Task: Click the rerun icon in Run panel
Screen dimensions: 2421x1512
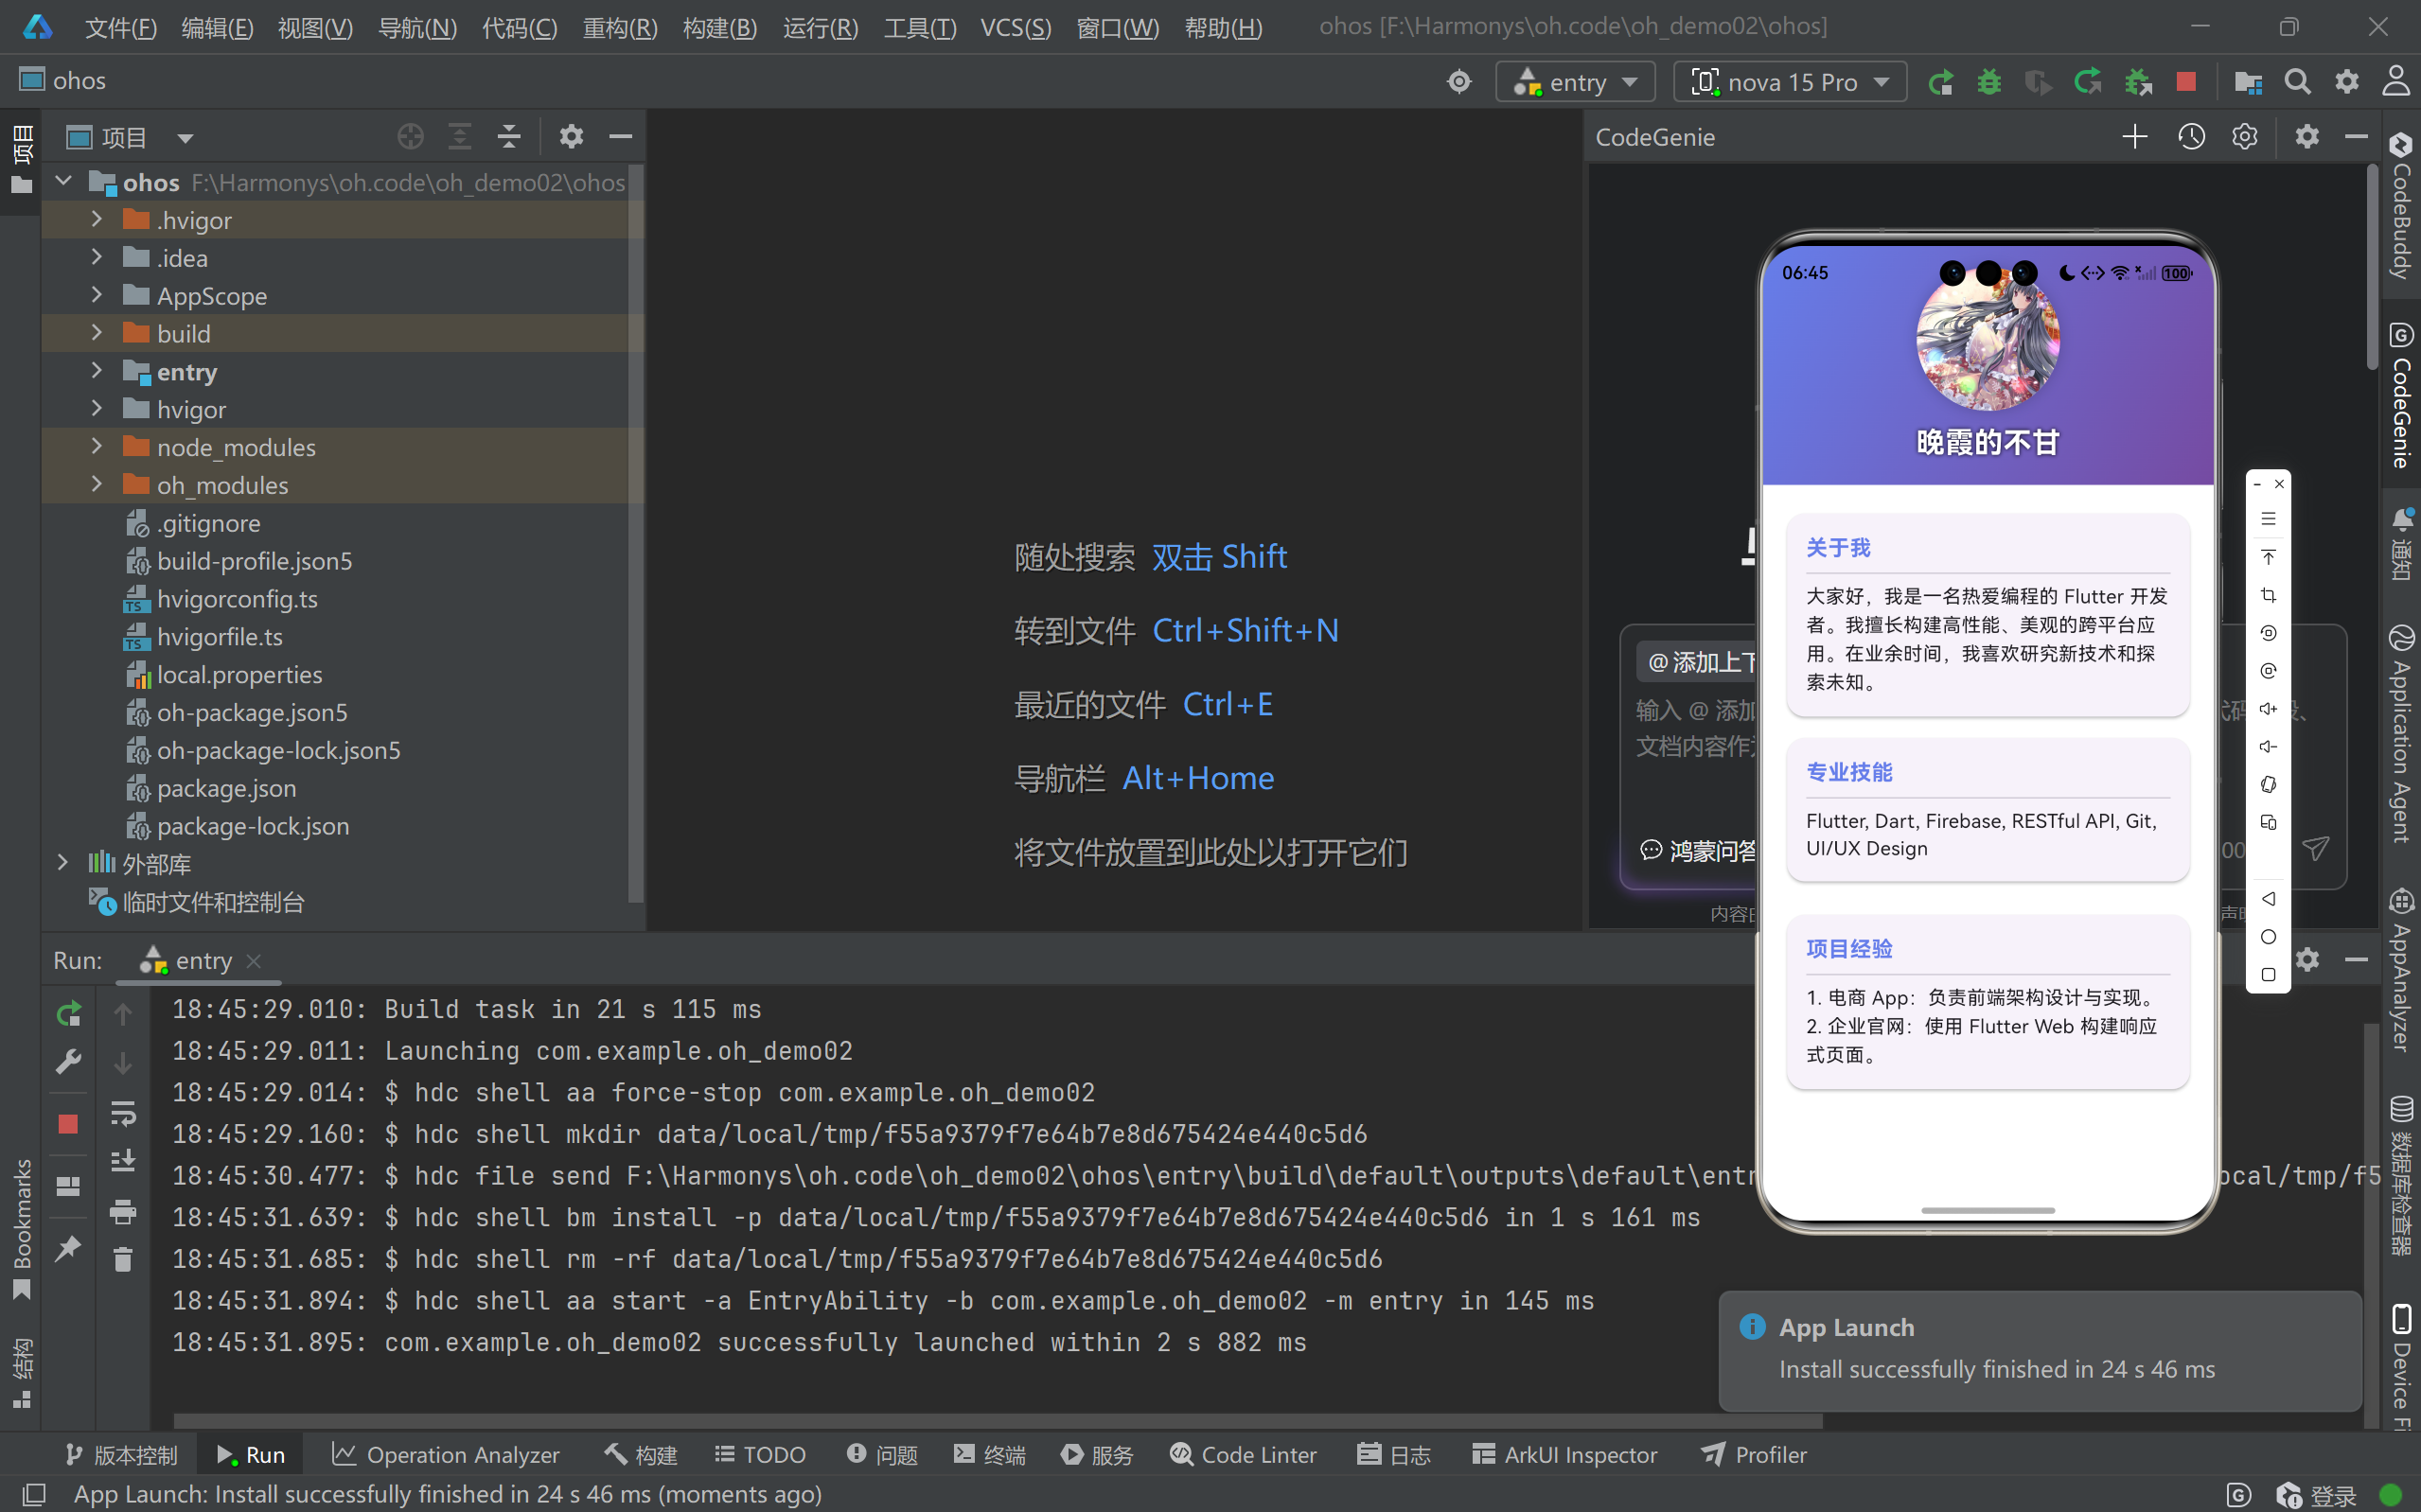Action: point(68,1014)
